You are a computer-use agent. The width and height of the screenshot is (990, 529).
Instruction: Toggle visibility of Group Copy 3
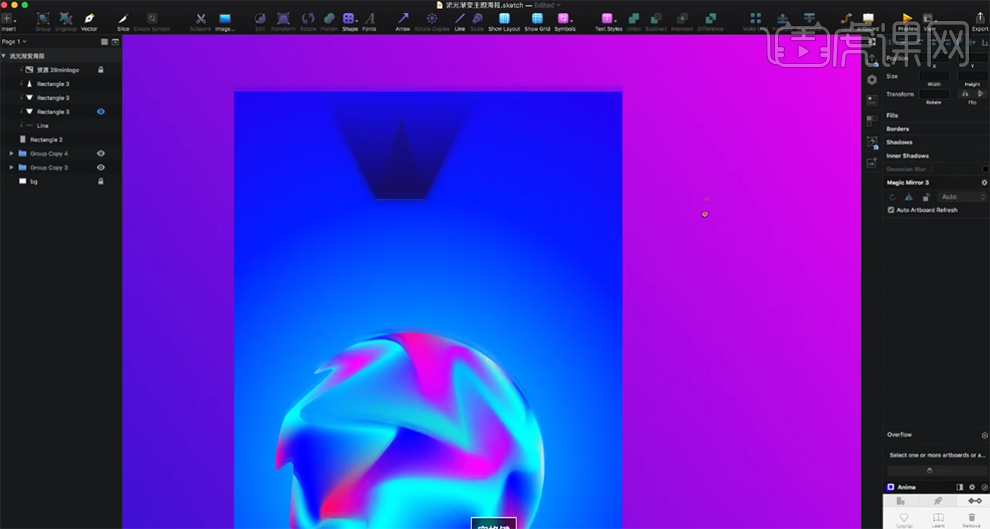[x=100, y=167]
